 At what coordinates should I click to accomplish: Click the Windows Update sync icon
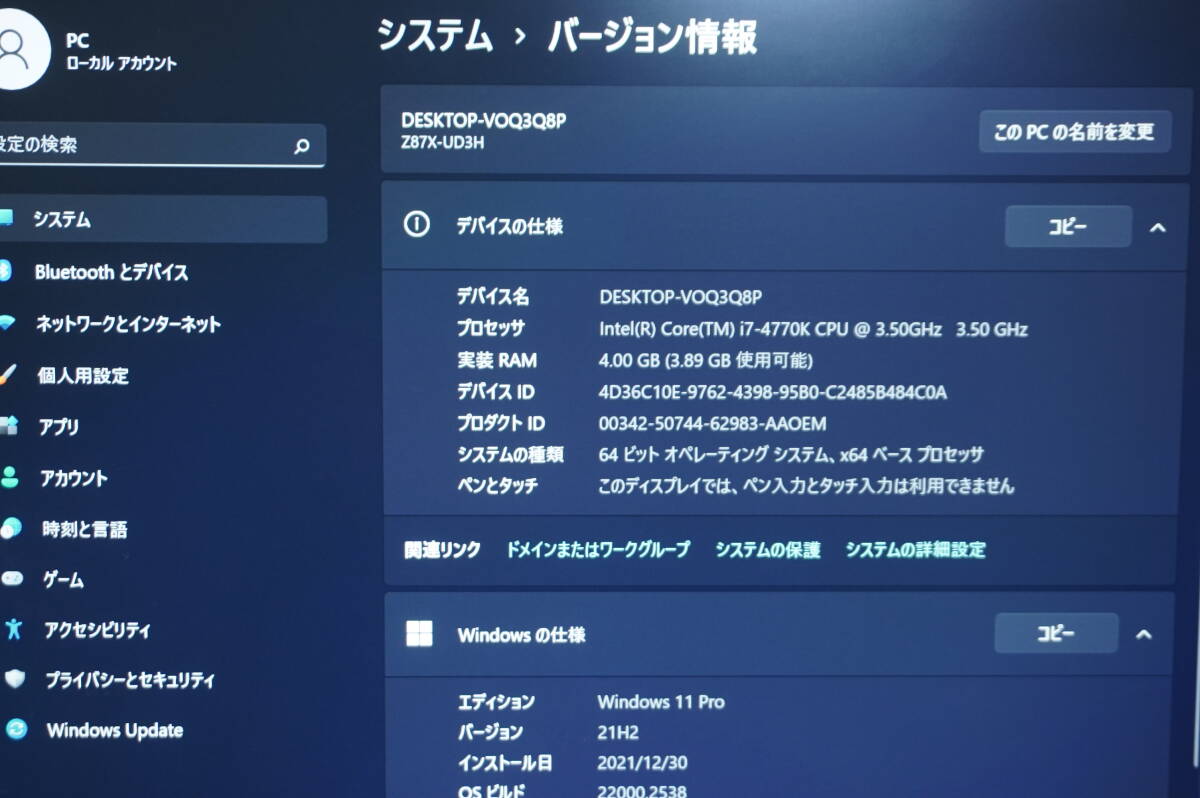[x=16, y=730]
